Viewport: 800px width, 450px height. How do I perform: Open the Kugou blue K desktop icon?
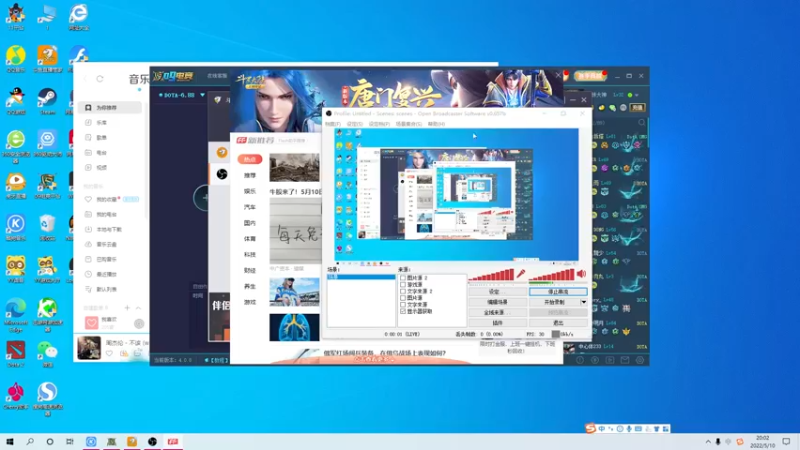point(16,228)
